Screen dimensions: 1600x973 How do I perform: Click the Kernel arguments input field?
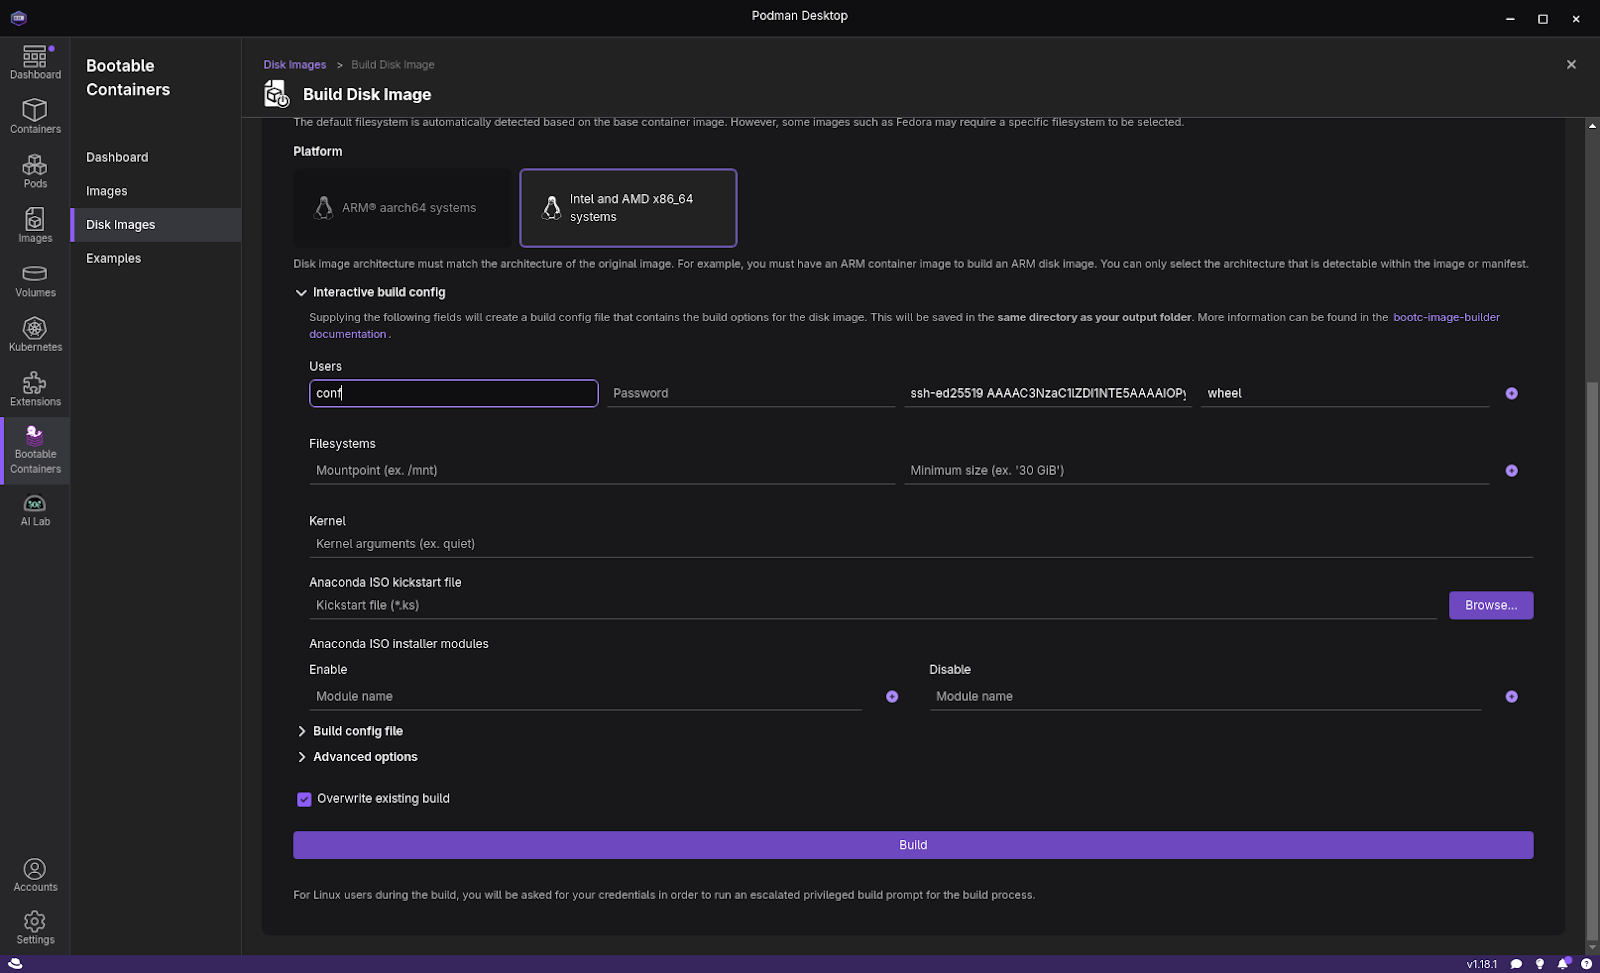920,544
